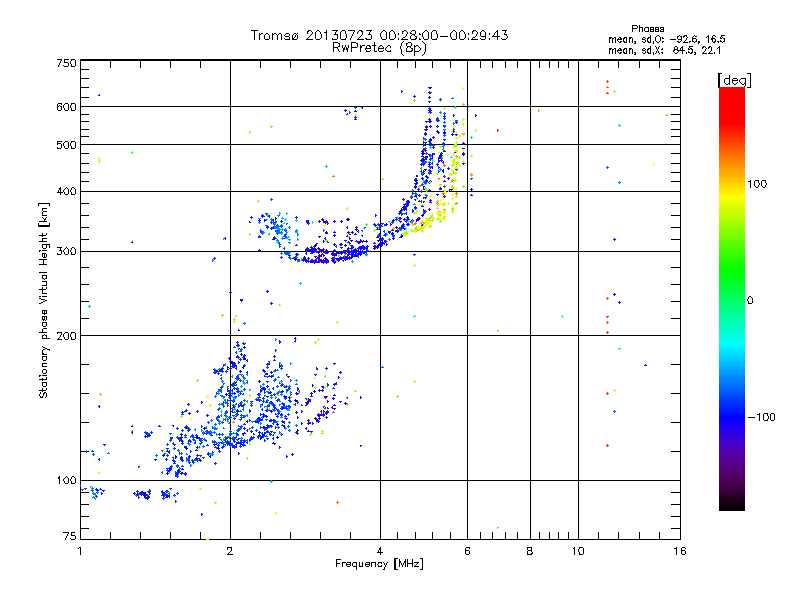Click the colorbar tick label '100'
The width and height of the screenshot is (800, 600).
pos(757,184)
